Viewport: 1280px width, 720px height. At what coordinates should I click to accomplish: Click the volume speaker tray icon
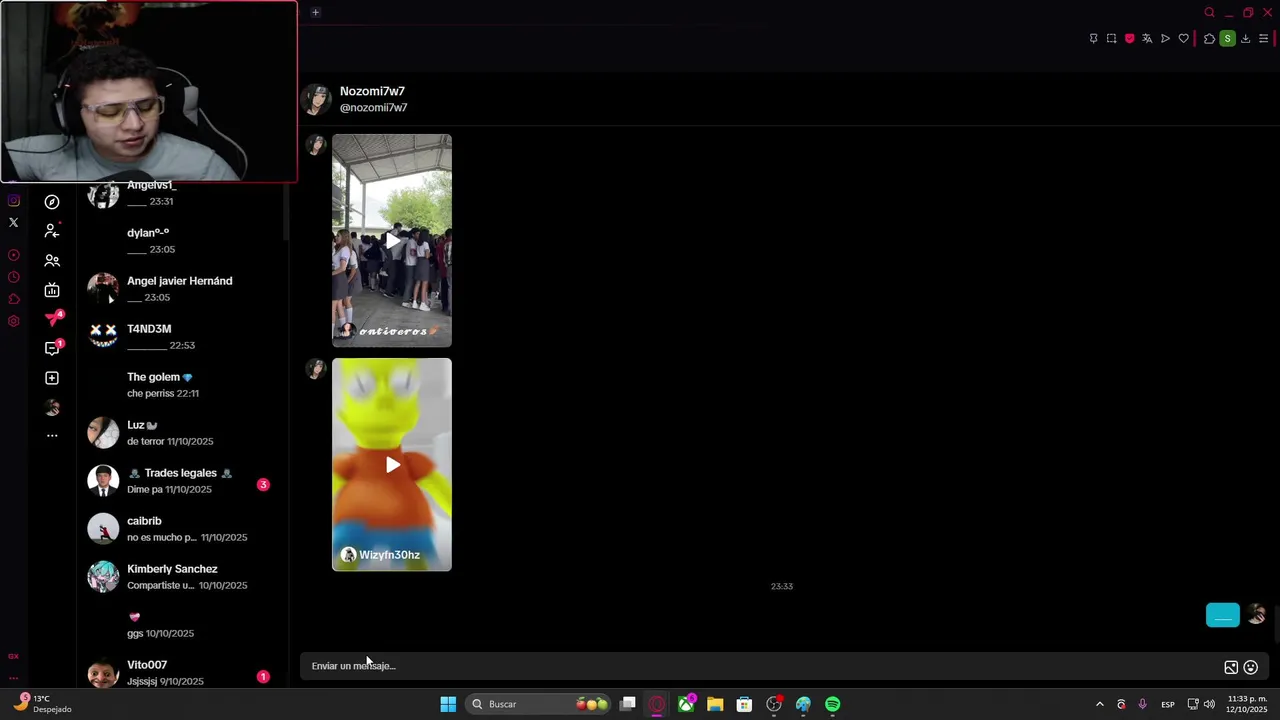point(1209,705)
